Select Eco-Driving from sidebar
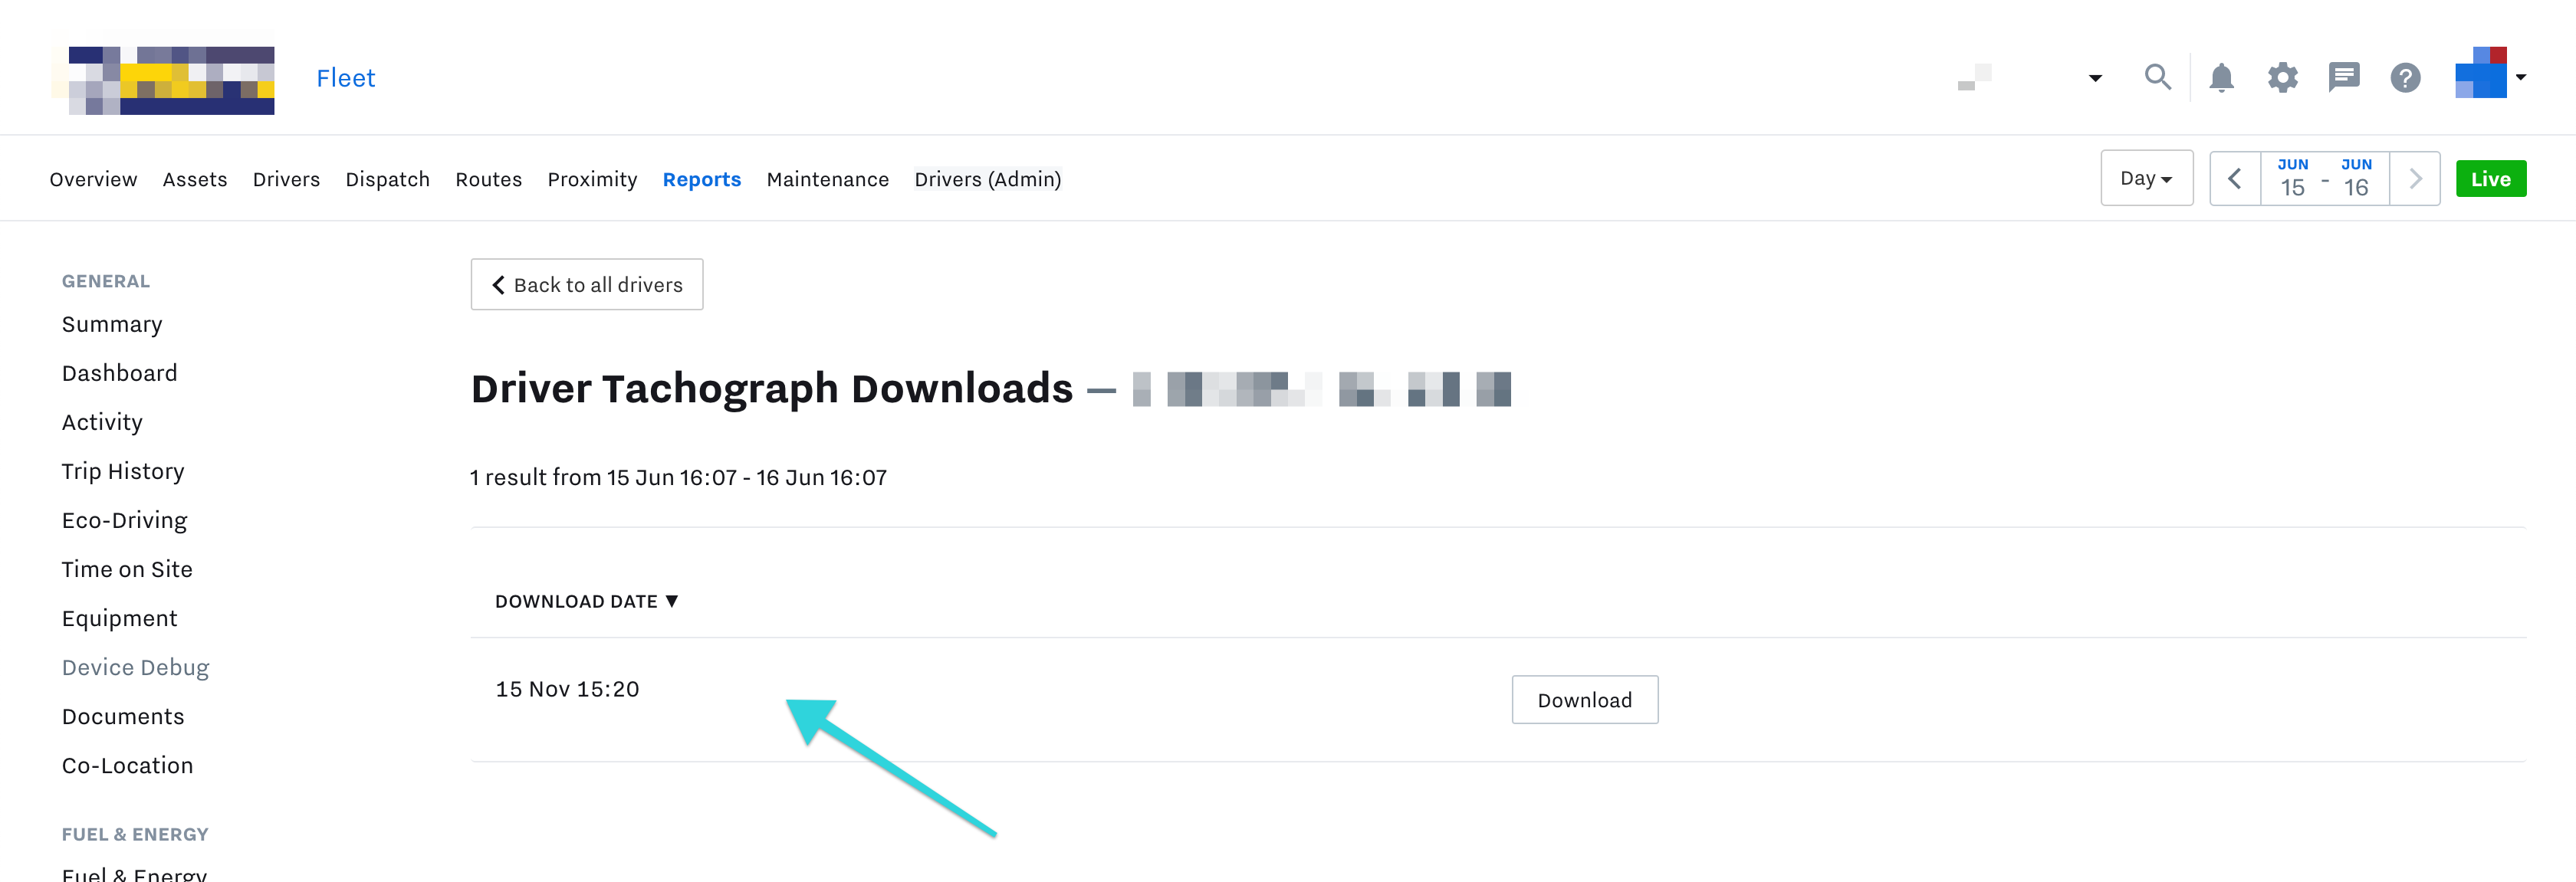2576x882 pixels. pos(123,520)
